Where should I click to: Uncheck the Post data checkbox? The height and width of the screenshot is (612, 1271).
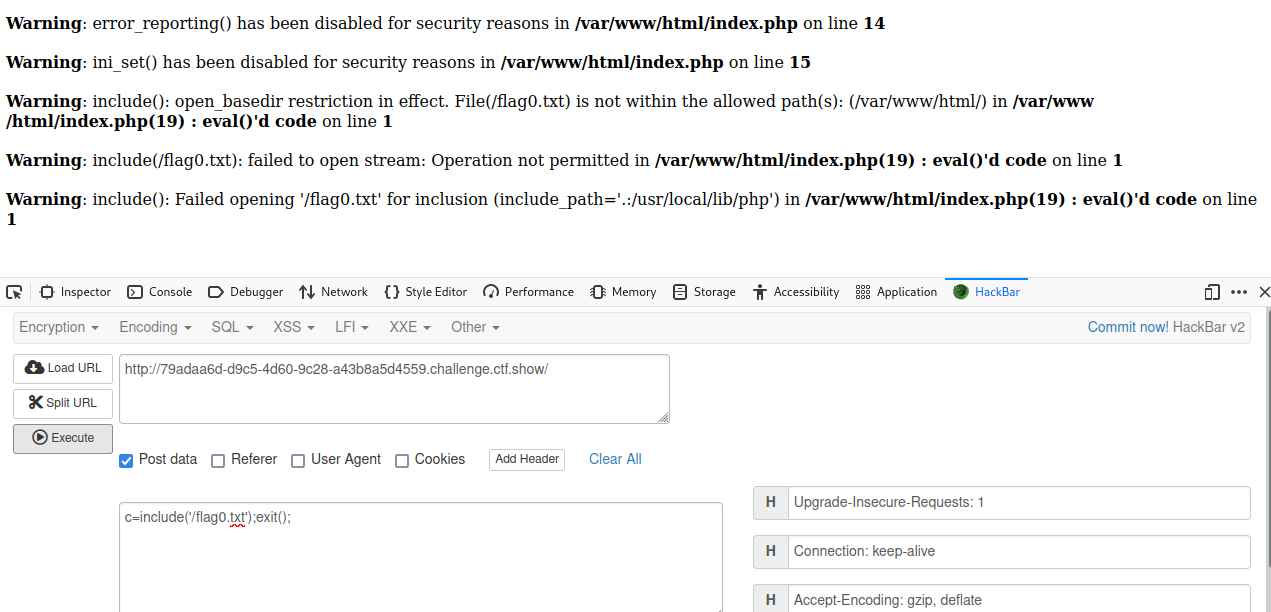point(126,460)
